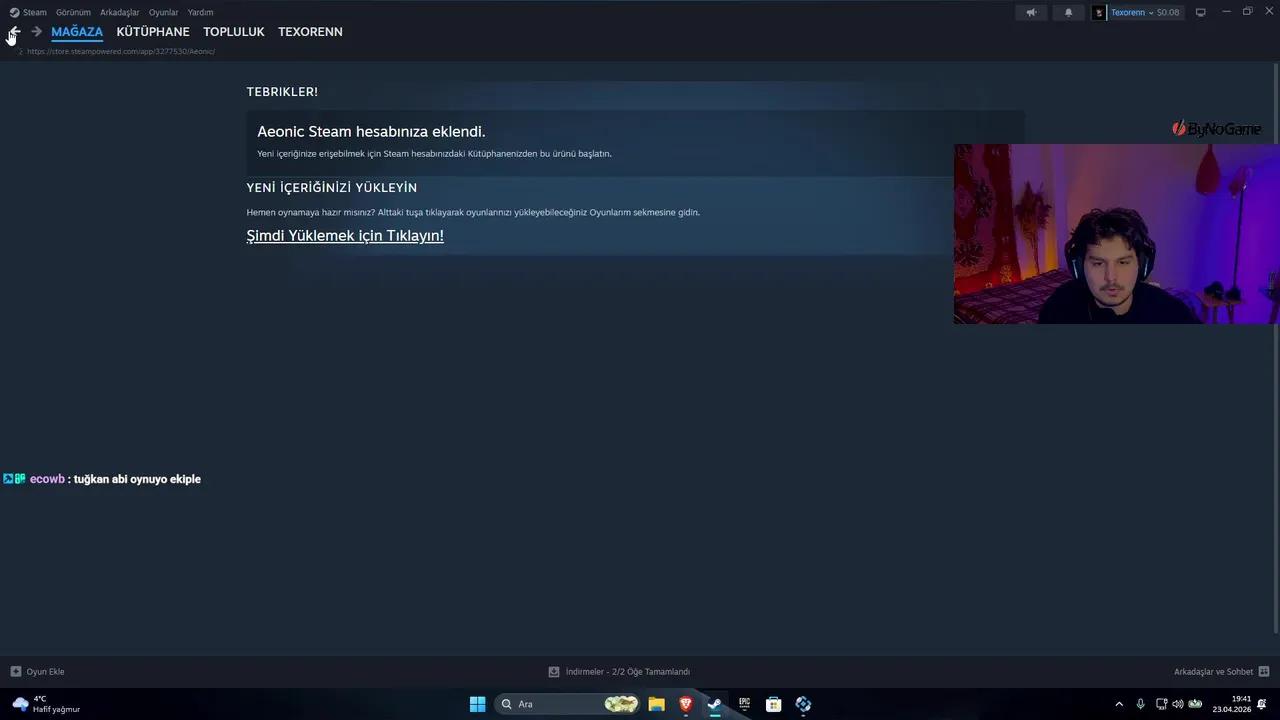Click the TEBRİKLER! heading
This screenshot has height=720, width=1280.
(282, 92)
